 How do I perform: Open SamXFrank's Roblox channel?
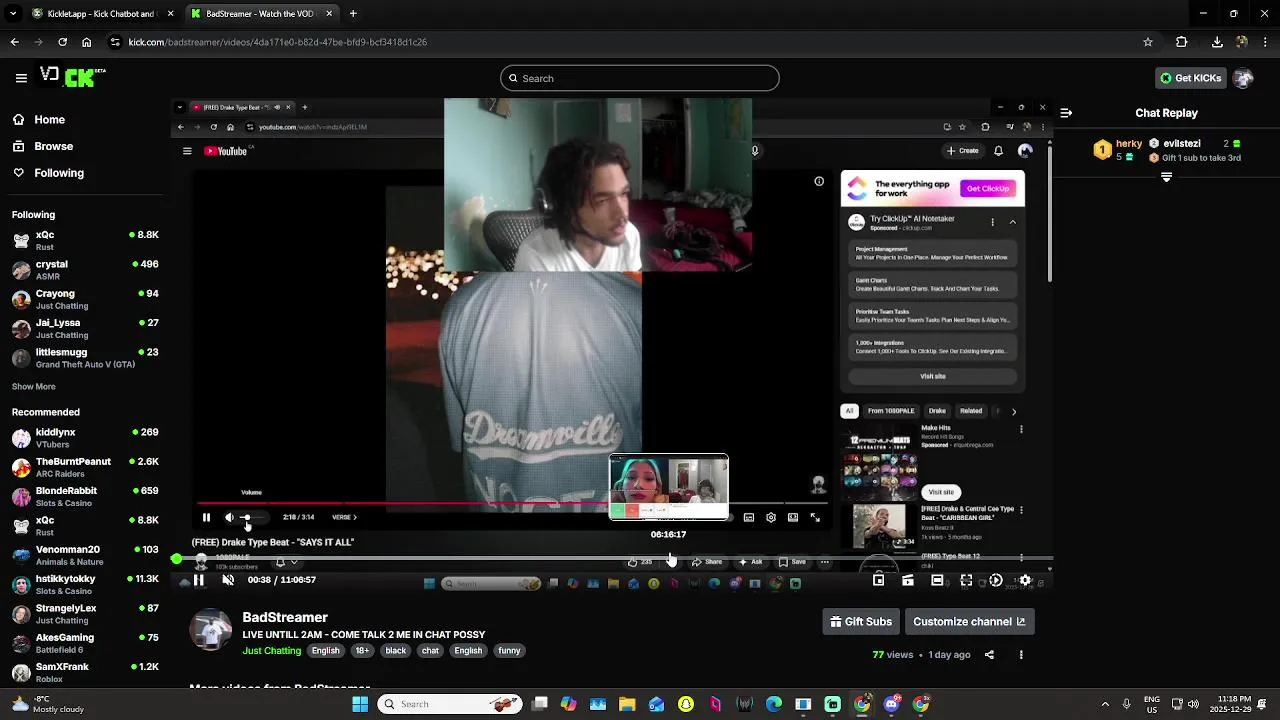click(x=85, y=672)
